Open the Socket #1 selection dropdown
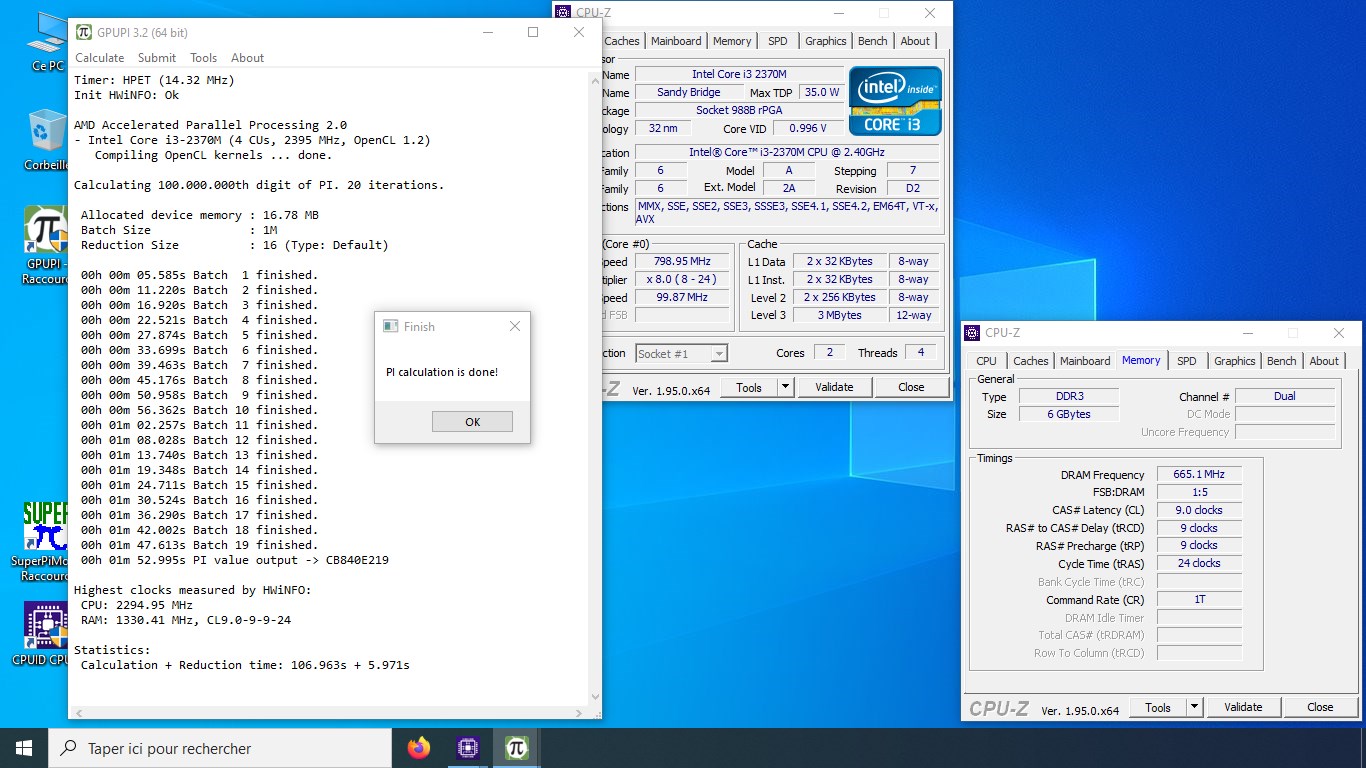The height and width of the screenshot is (768, 1366). (x=680, y=353)
